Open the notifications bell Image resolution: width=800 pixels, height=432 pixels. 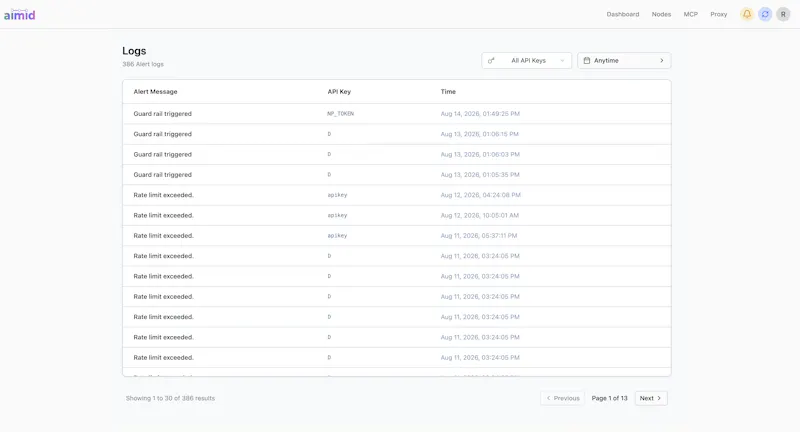(746, 14)
